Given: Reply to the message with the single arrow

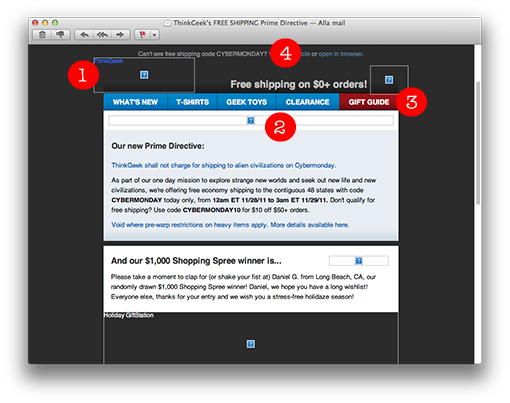Looking at the screenshot, I should pos(84,35).
